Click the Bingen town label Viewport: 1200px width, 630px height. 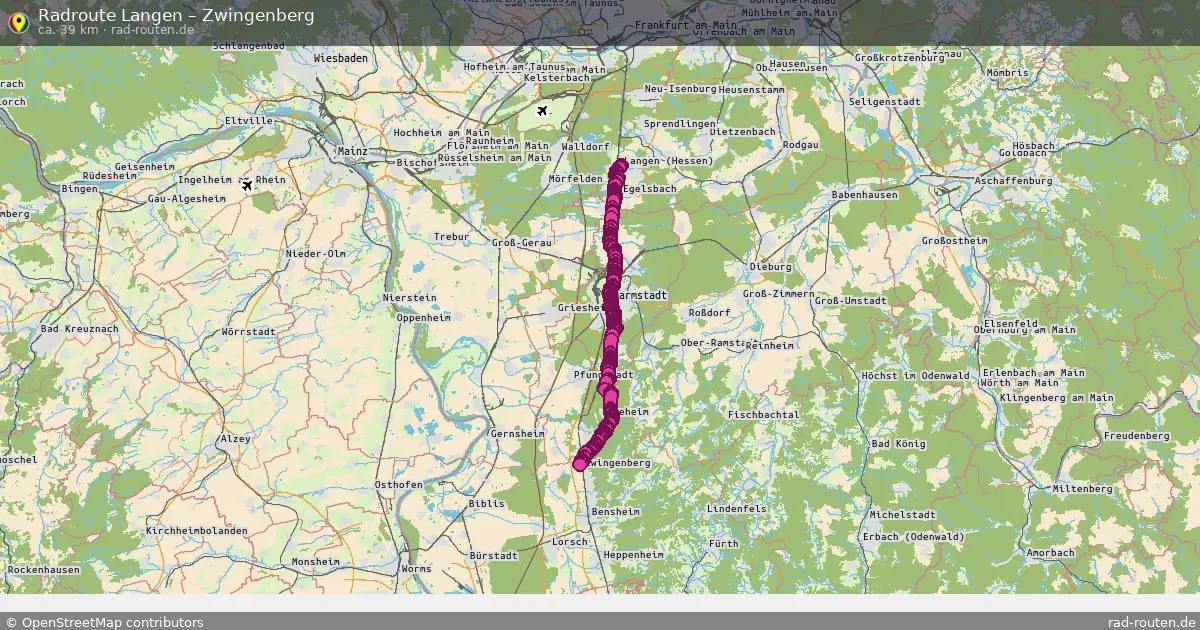pos(80,188)
